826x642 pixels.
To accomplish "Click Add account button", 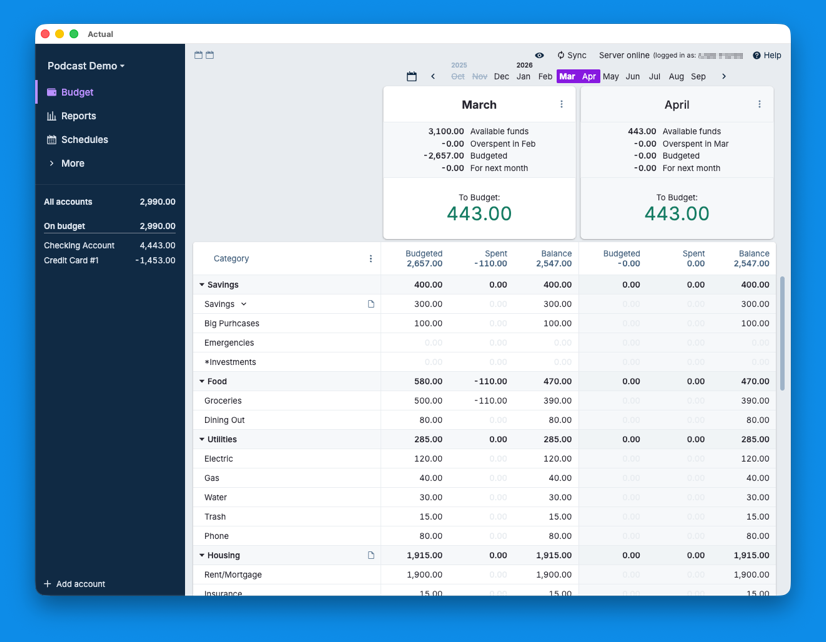I will 75,584.
